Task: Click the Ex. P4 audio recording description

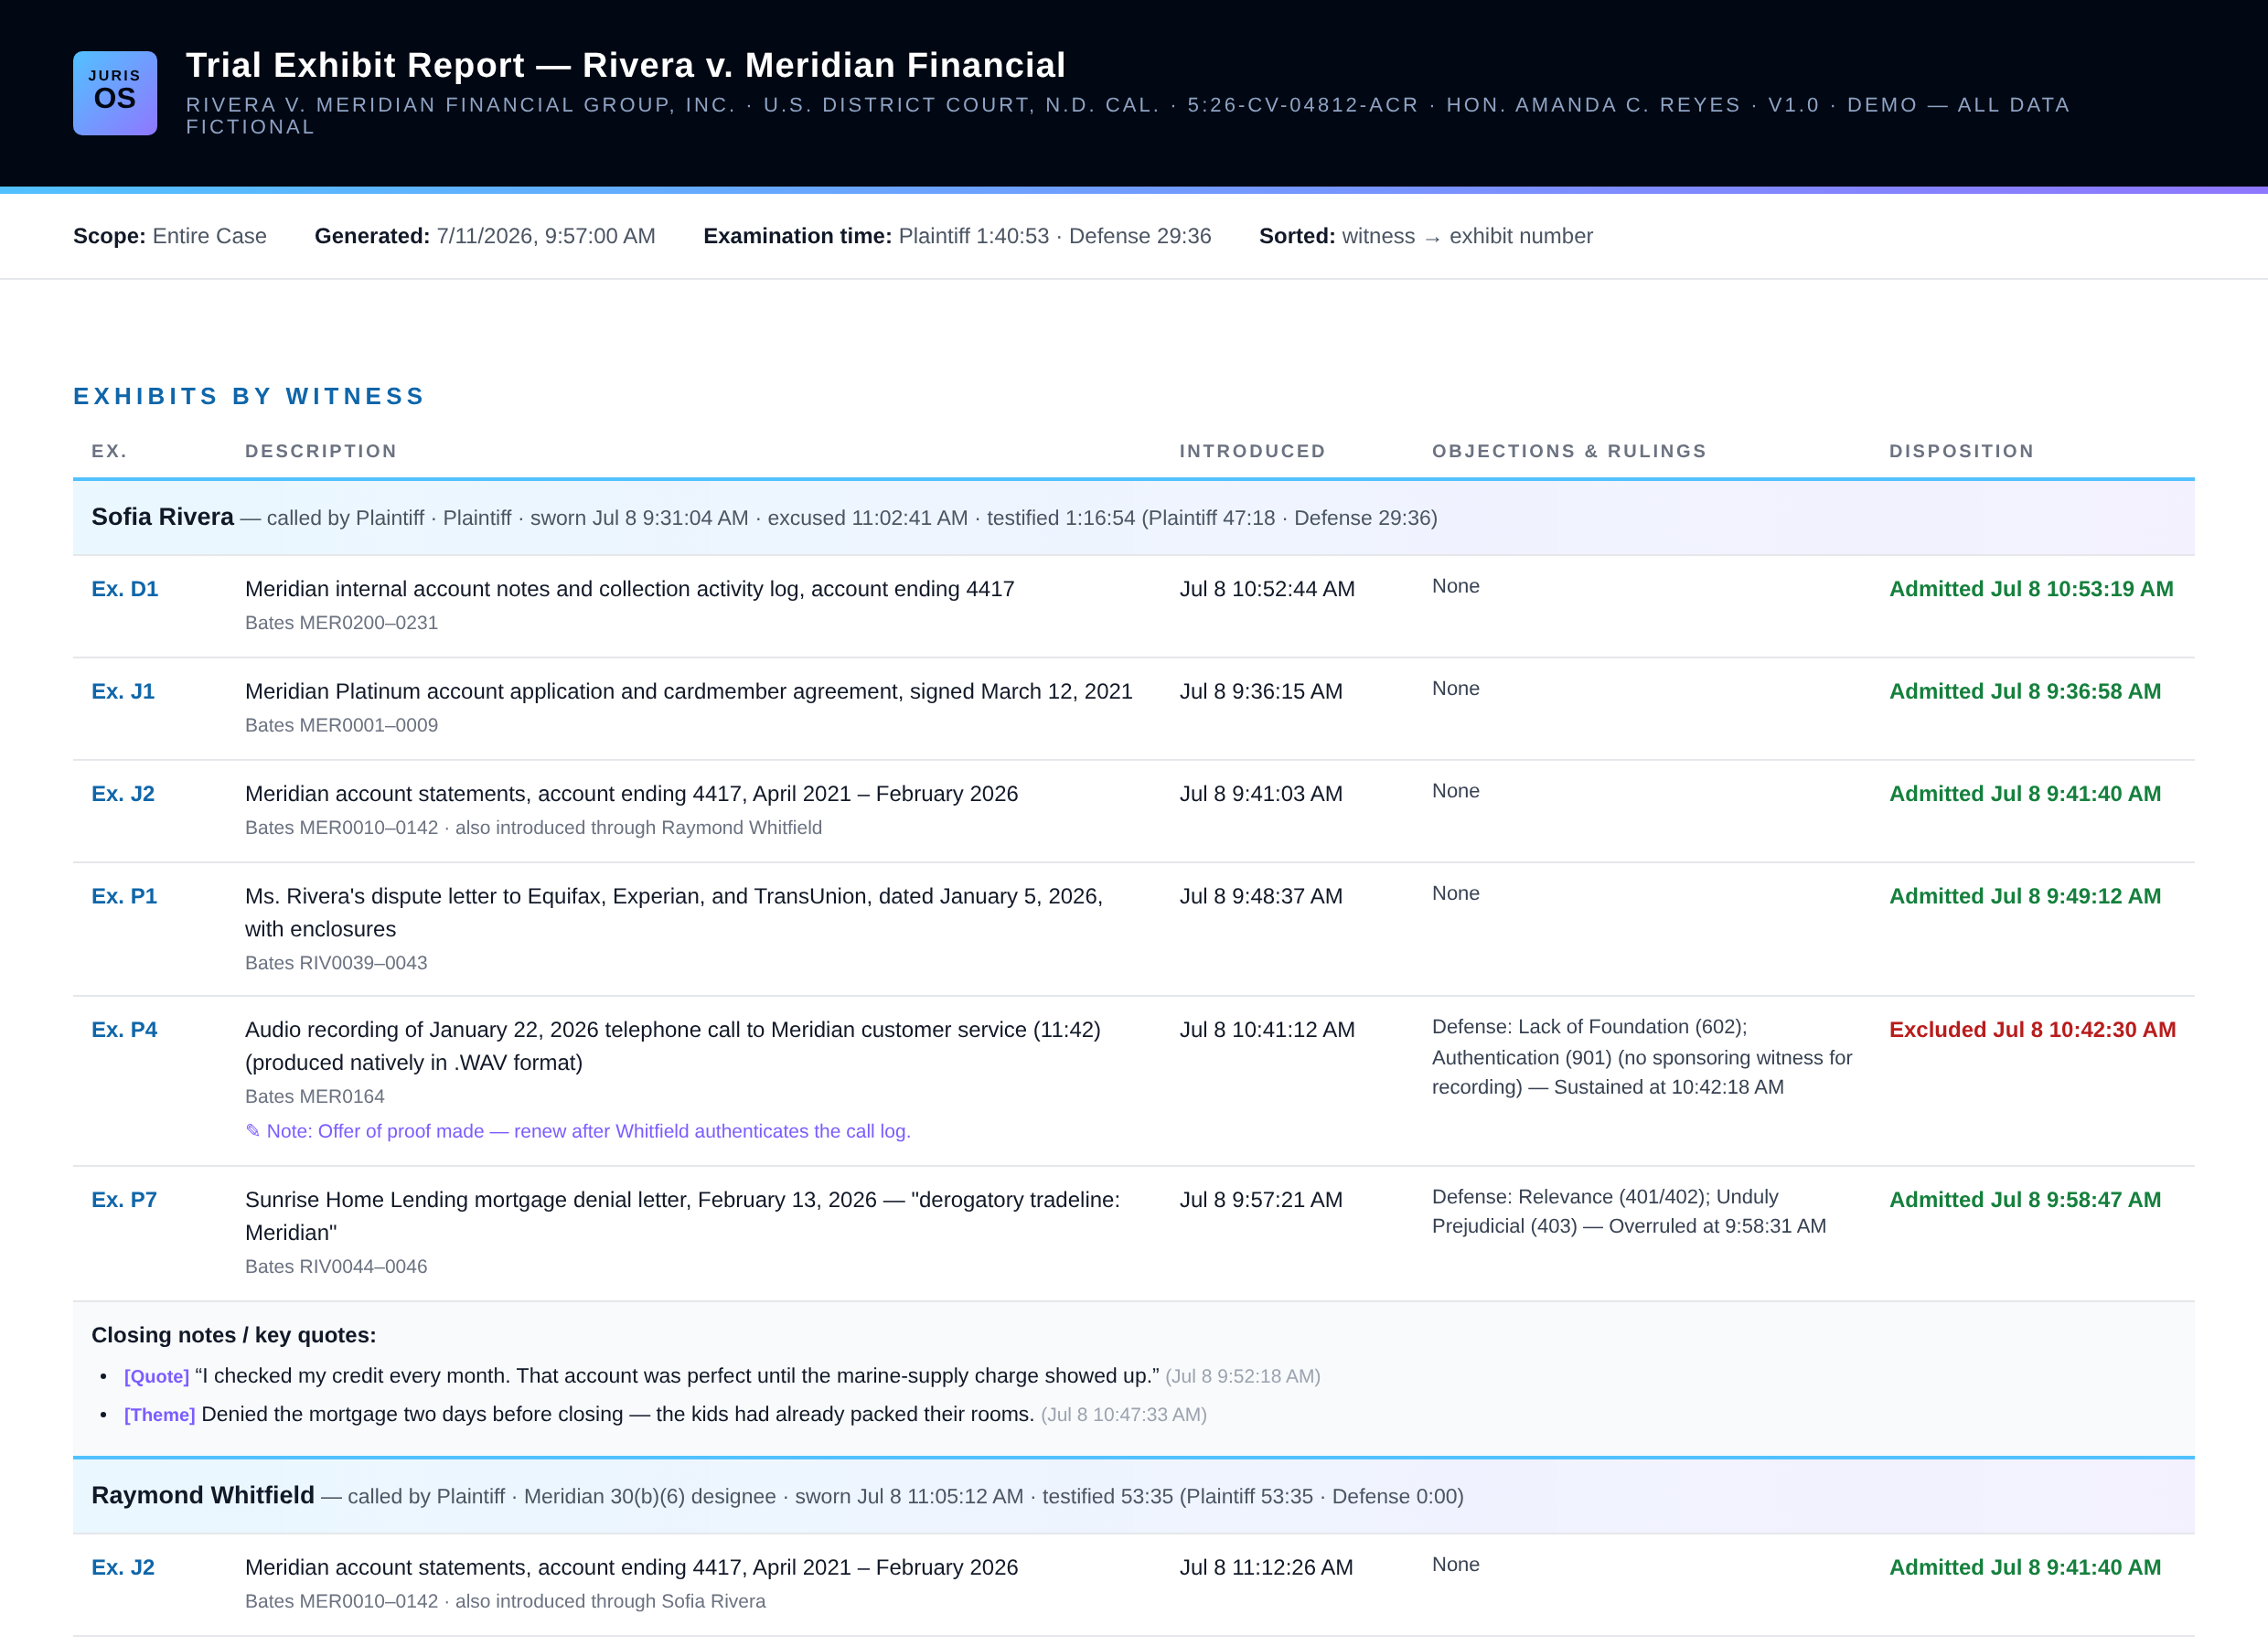Action: [x=673, y=1046]
